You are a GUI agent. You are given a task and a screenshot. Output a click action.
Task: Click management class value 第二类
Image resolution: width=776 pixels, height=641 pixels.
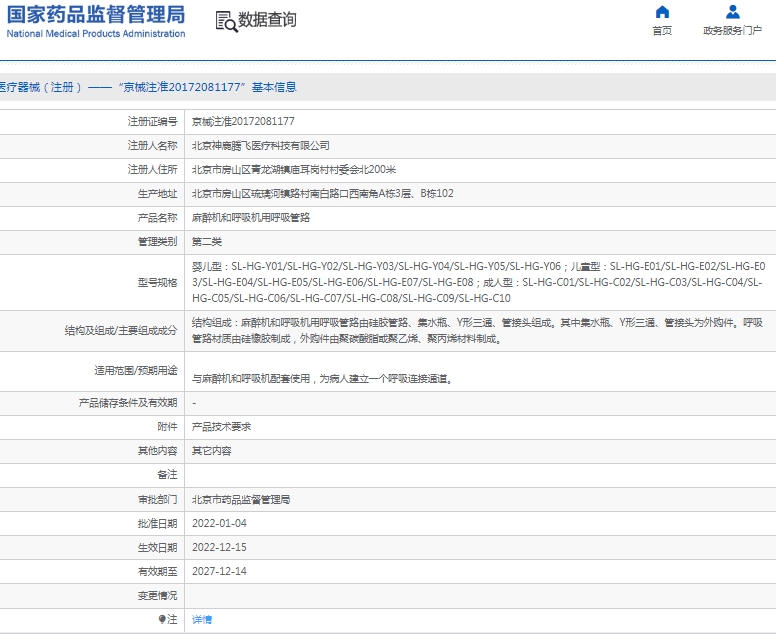coord(207,242)
